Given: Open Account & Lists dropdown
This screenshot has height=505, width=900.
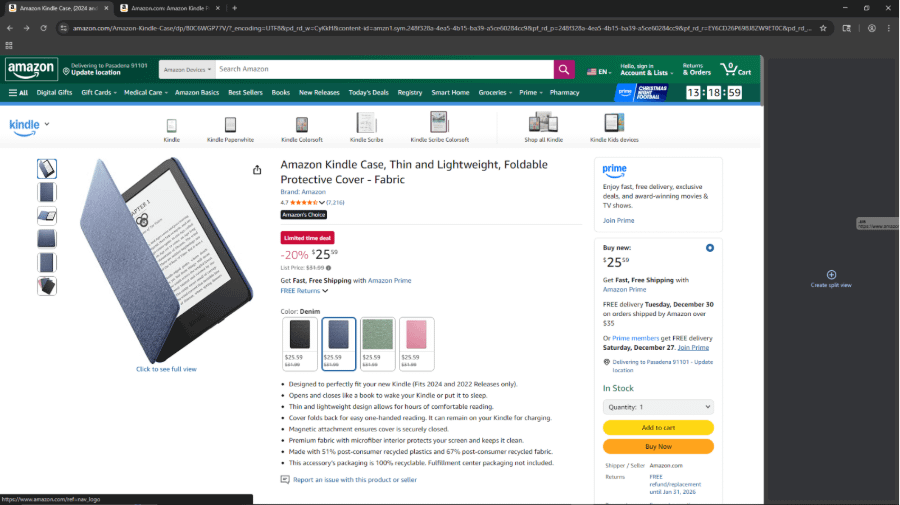Looking at the screenshot, I should [646, 69].
